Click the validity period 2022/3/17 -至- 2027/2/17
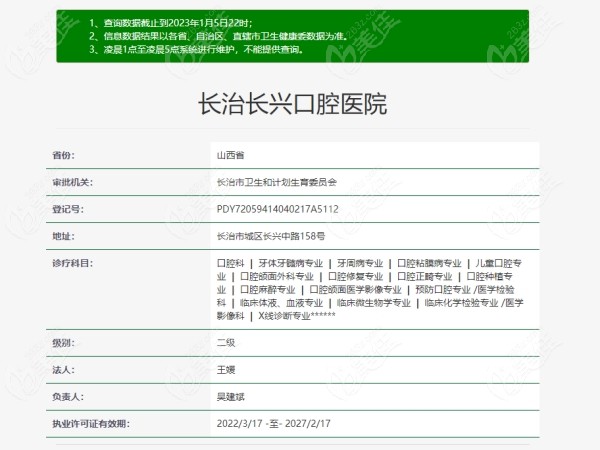 click(280, 423)
